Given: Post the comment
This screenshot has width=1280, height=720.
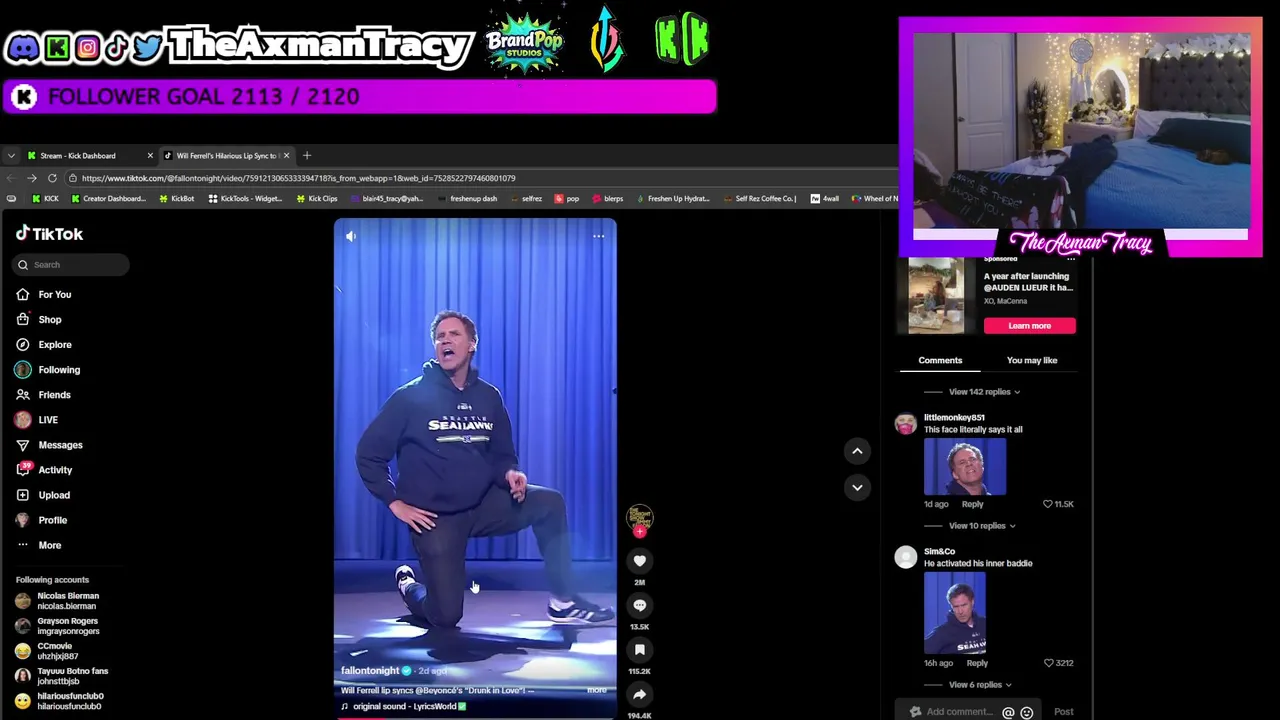Looking at the screenshot, I should point(1064,712).
